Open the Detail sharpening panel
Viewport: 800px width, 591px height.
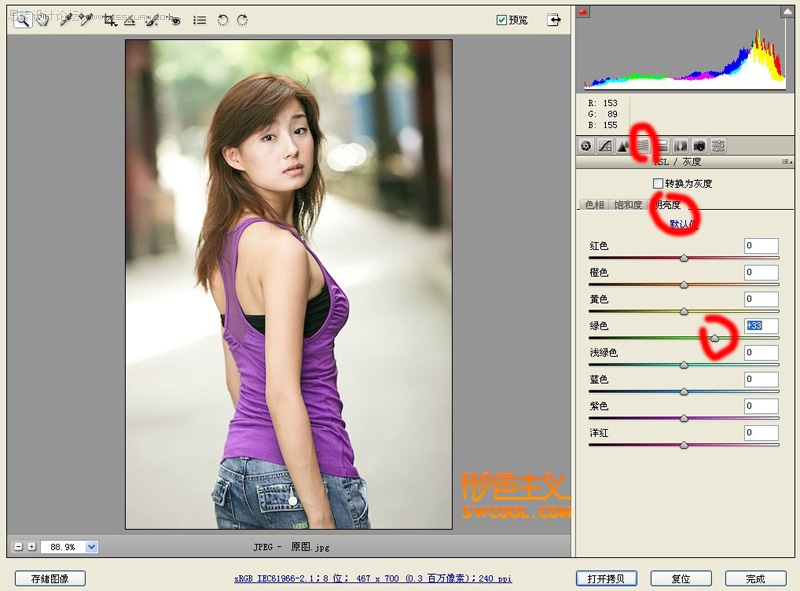pos(623,146)
